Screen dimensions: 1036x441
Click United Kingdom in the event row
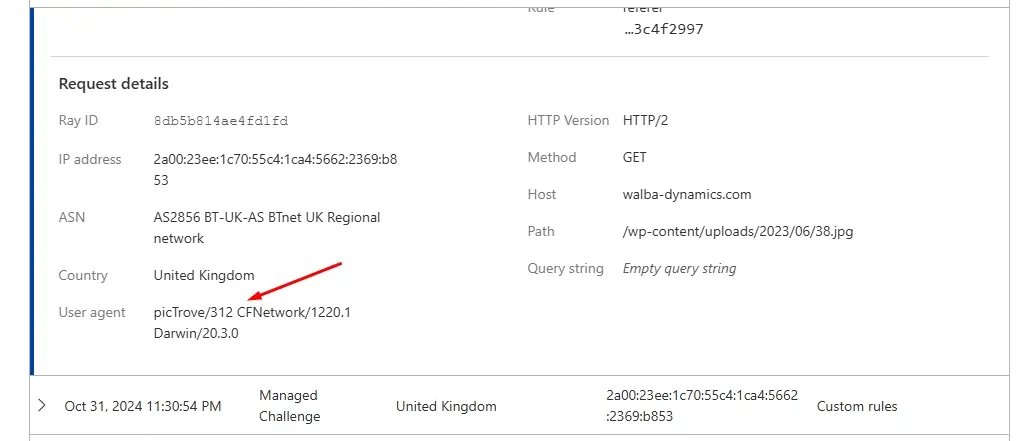(x=446, y=406)
